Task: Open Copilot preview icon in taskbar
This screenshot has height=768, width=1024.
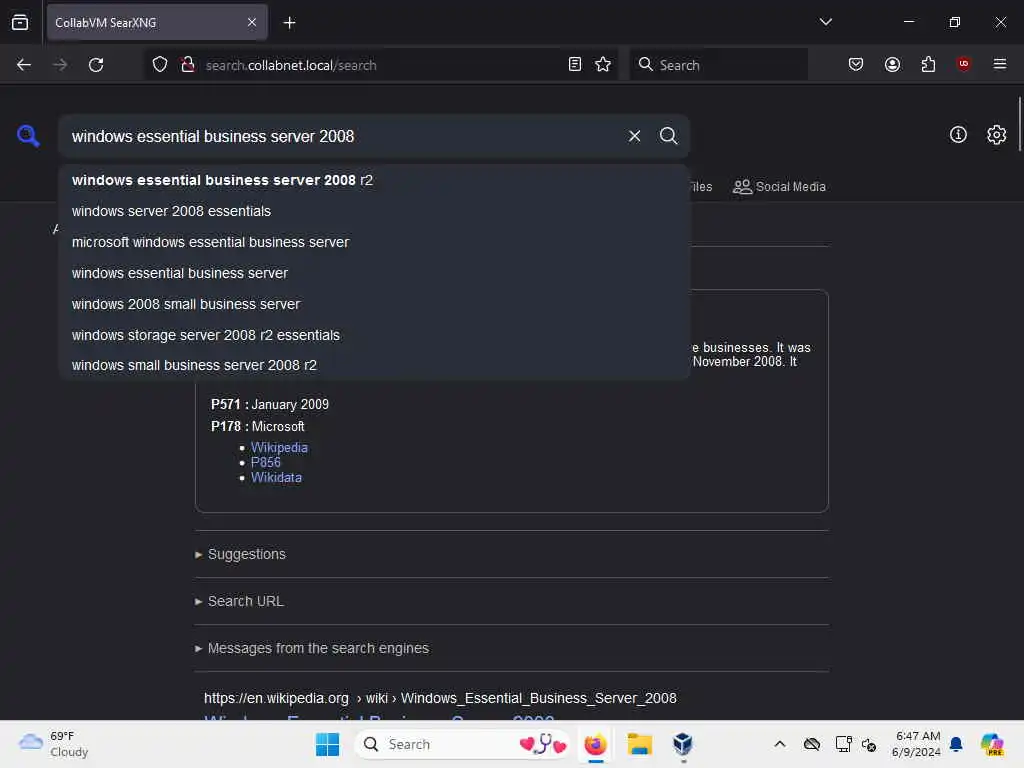Action: tap(991, 744)
